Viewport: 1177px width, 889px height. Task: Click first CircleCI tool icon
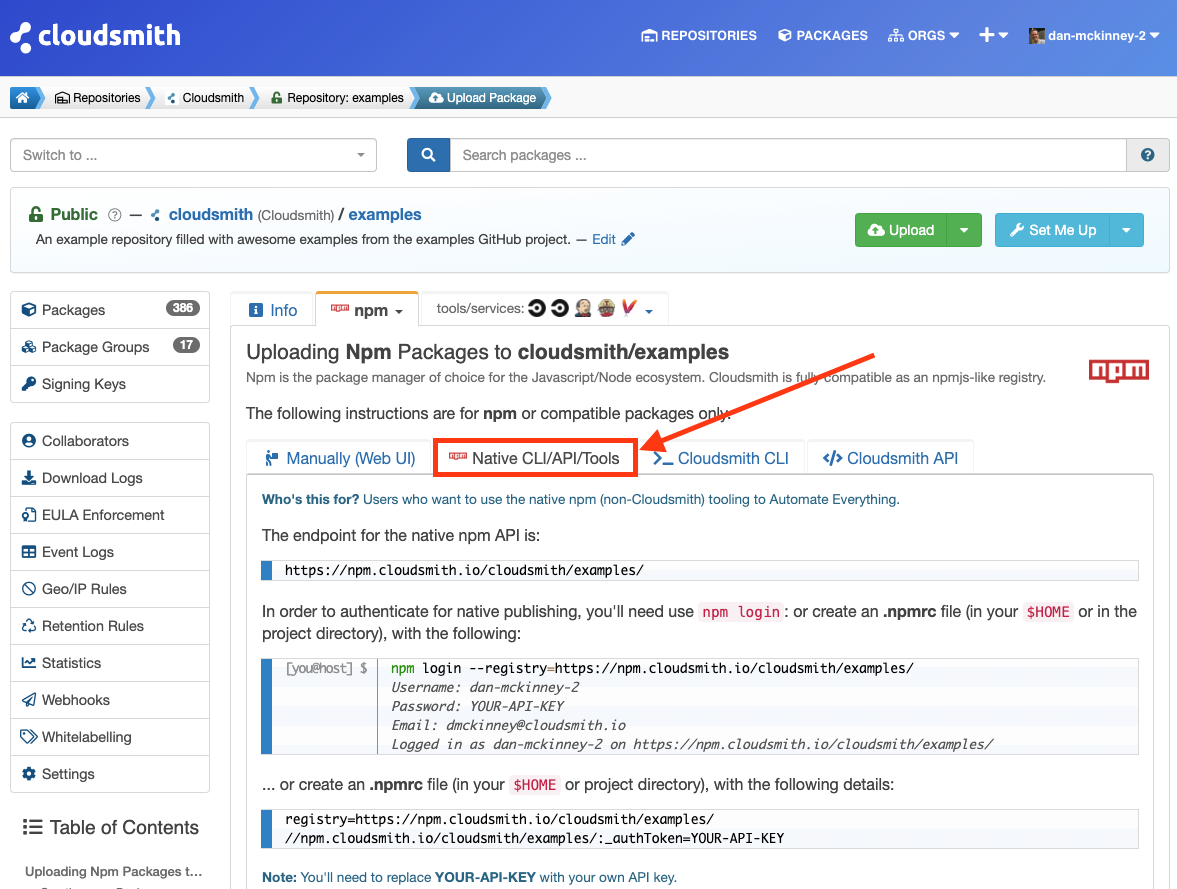537,308
